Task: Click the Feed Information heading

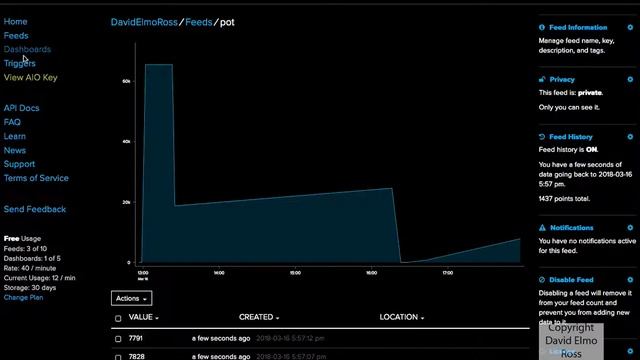Action: tap(578, 27)
